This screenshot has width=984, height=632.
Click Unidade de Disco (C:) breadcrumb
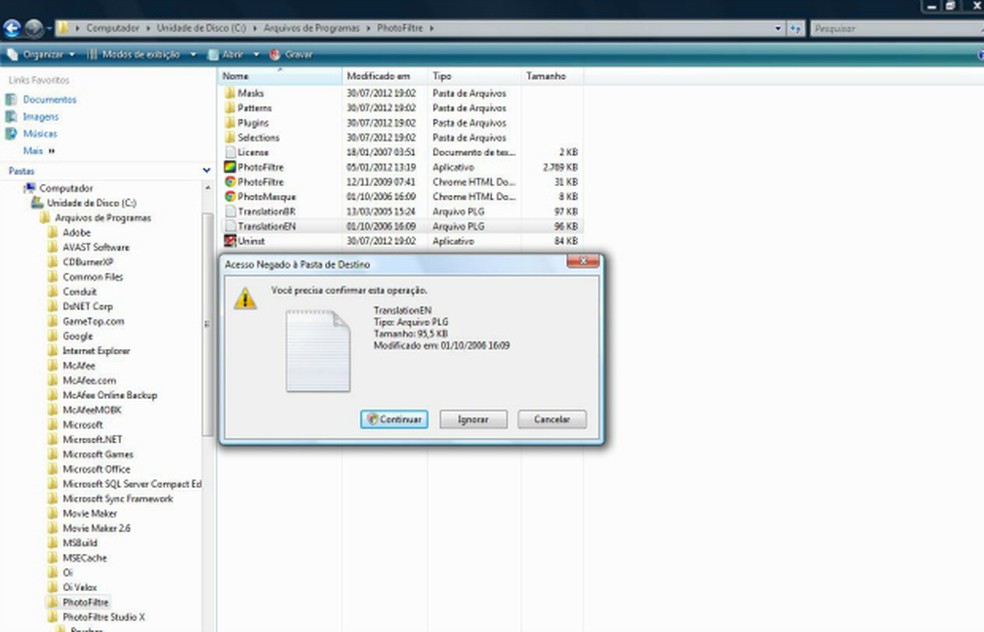201,28
